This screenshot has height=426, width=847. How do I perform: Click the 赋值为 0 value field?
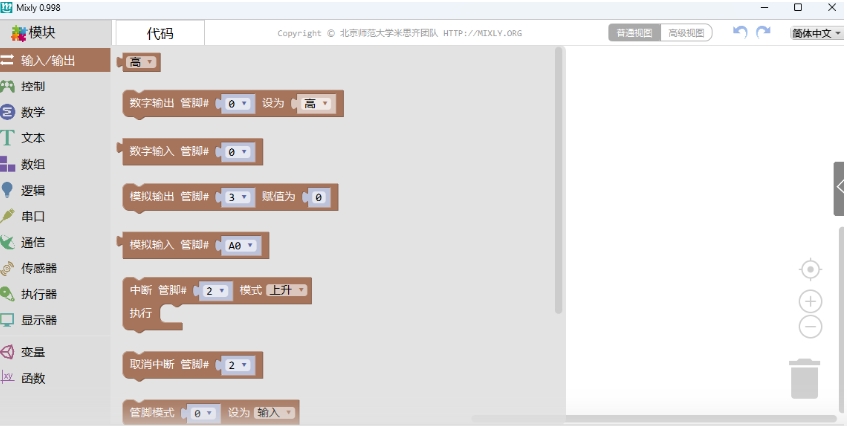pos(318,198)
